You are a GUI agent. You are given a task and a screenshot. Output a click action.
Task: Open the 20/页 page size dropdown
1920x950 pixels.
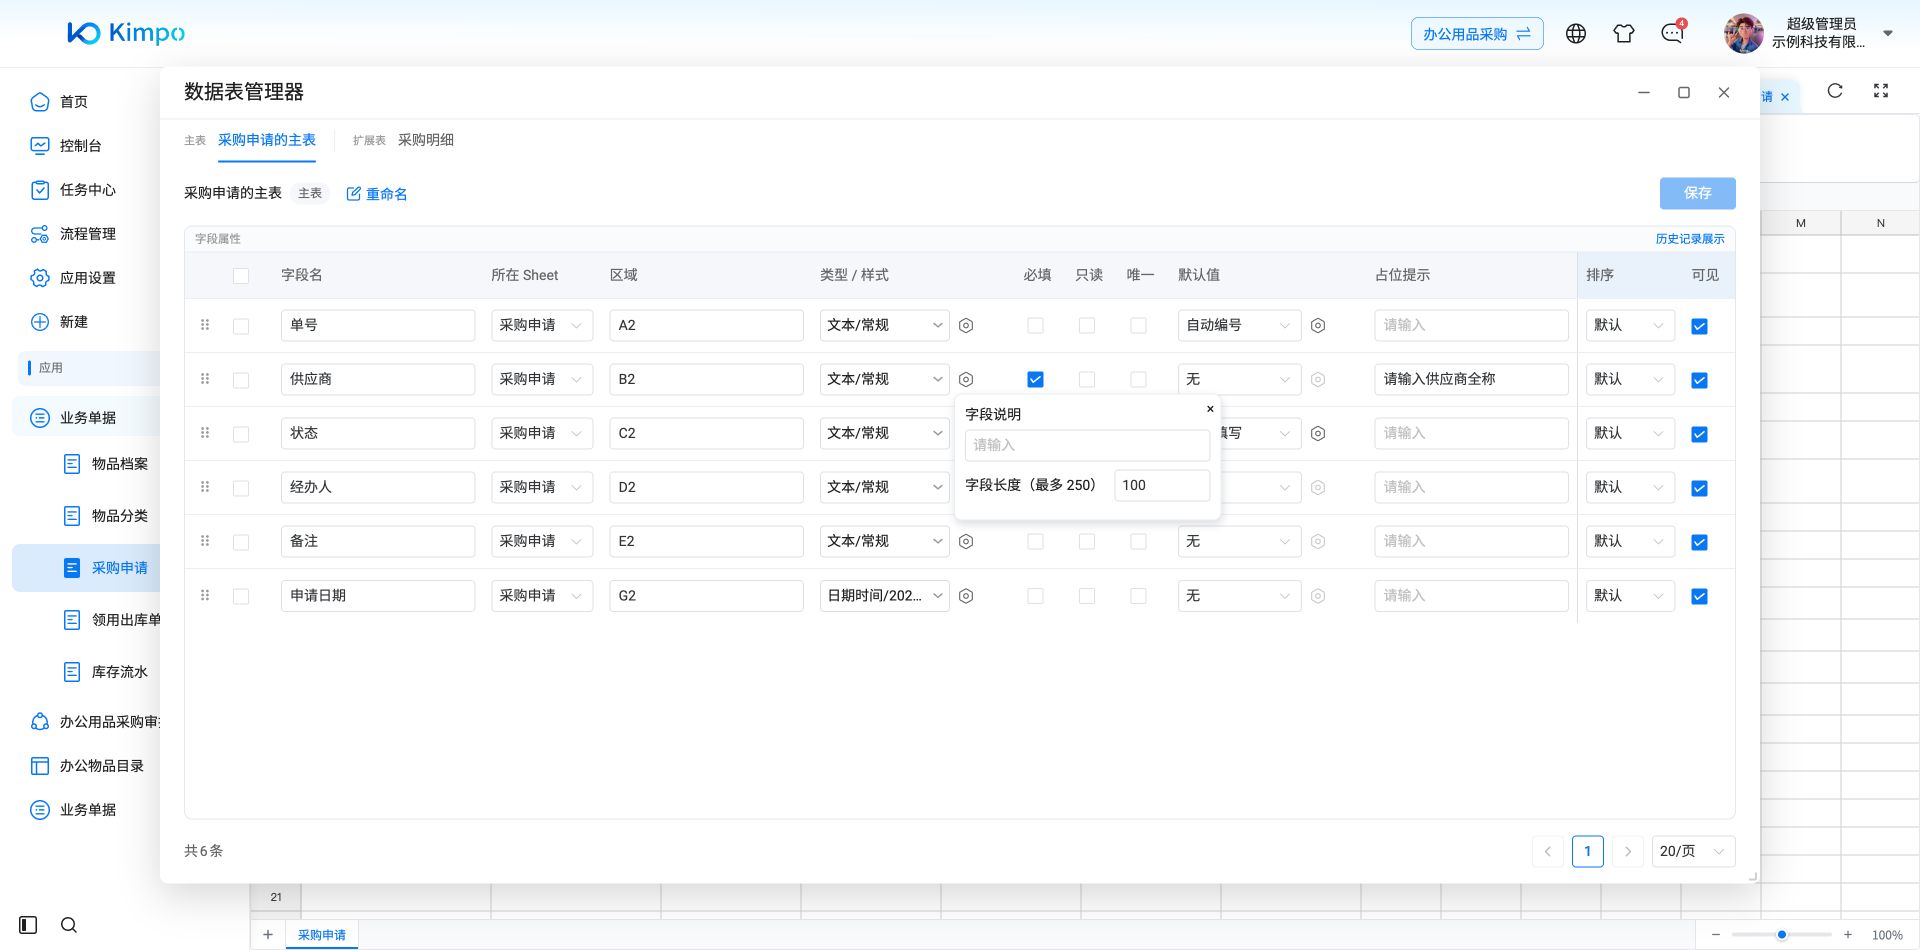coord(1693,852)
